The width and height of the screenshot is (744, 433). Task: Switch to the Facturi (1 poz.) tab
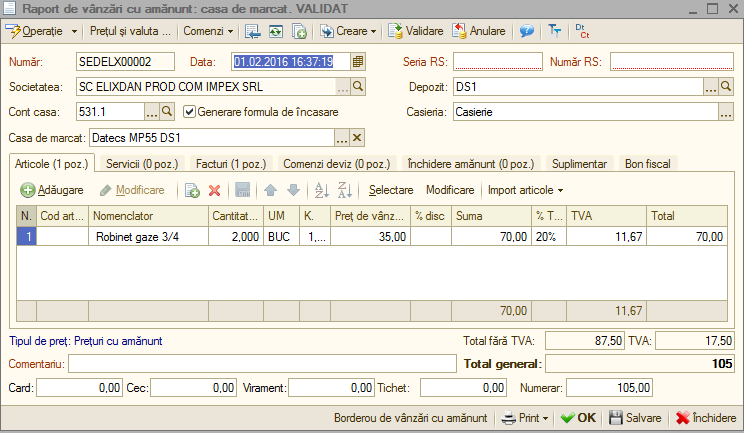(x=231, y=164)
